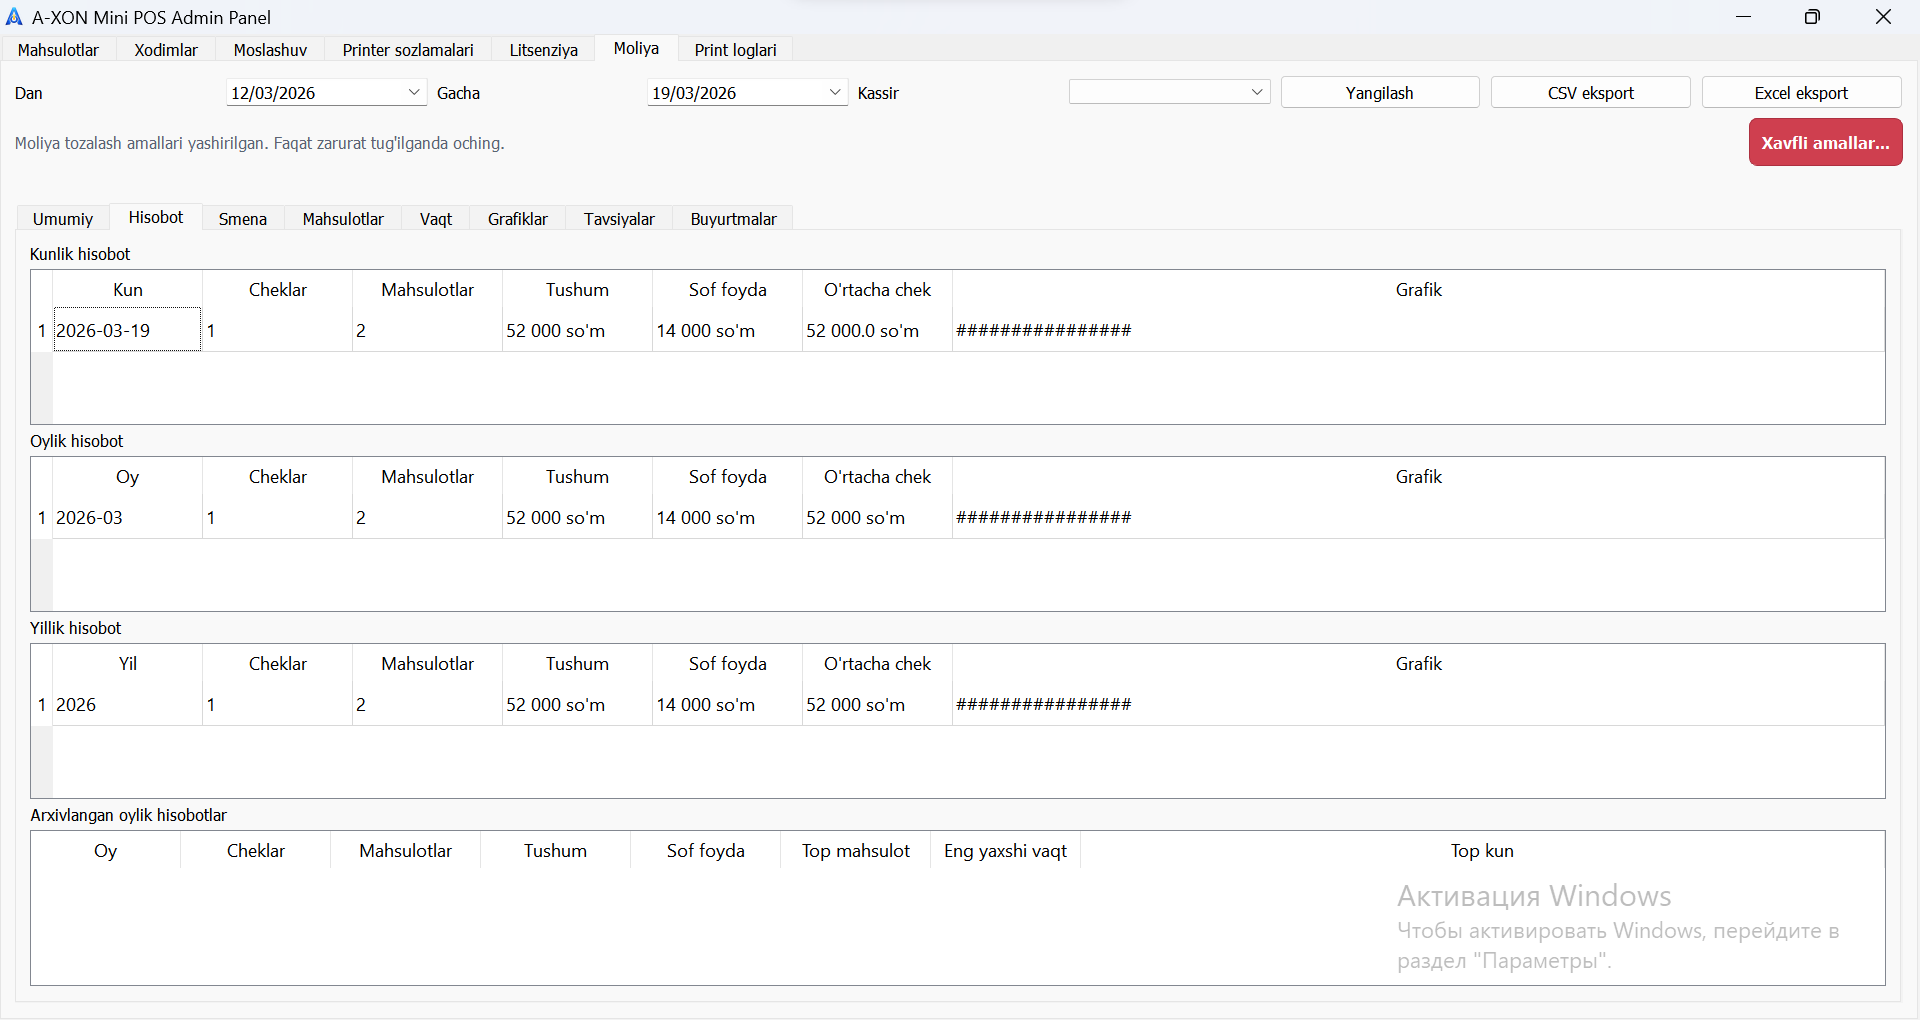
Task: Open the Buyurtmalar sub-tab
Action: pos(733,219)
